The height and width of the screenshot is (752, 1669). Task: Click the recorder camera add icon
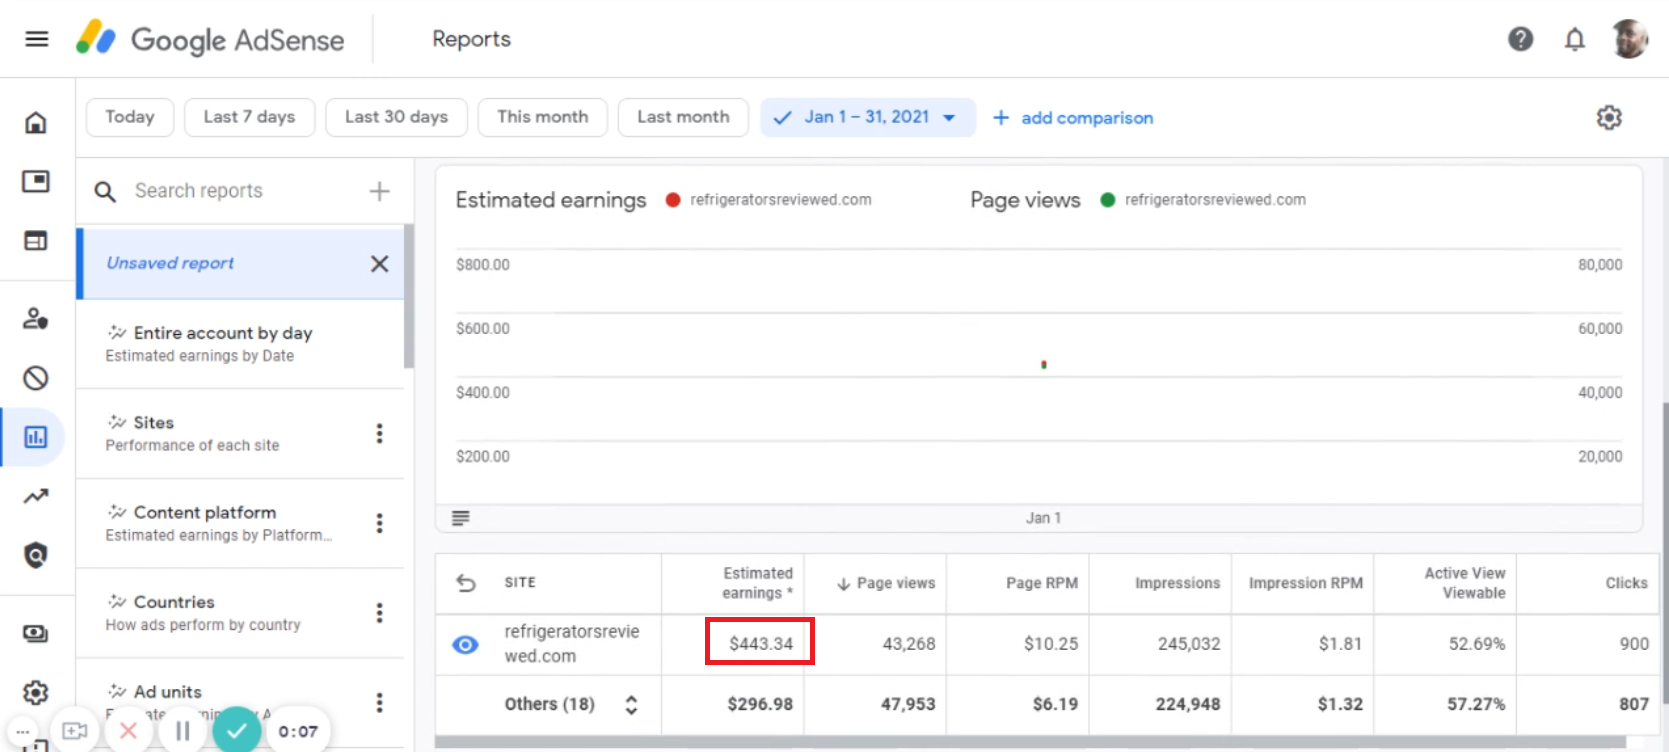(75, 731)
